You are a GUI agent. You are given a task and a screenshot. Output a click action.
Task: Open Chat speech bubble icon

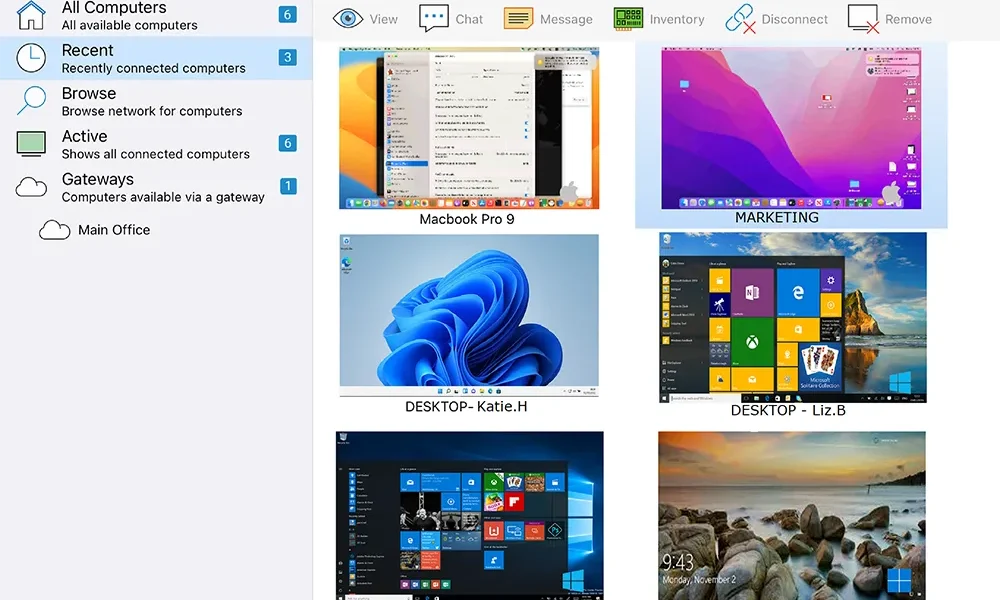pos(434,18)
